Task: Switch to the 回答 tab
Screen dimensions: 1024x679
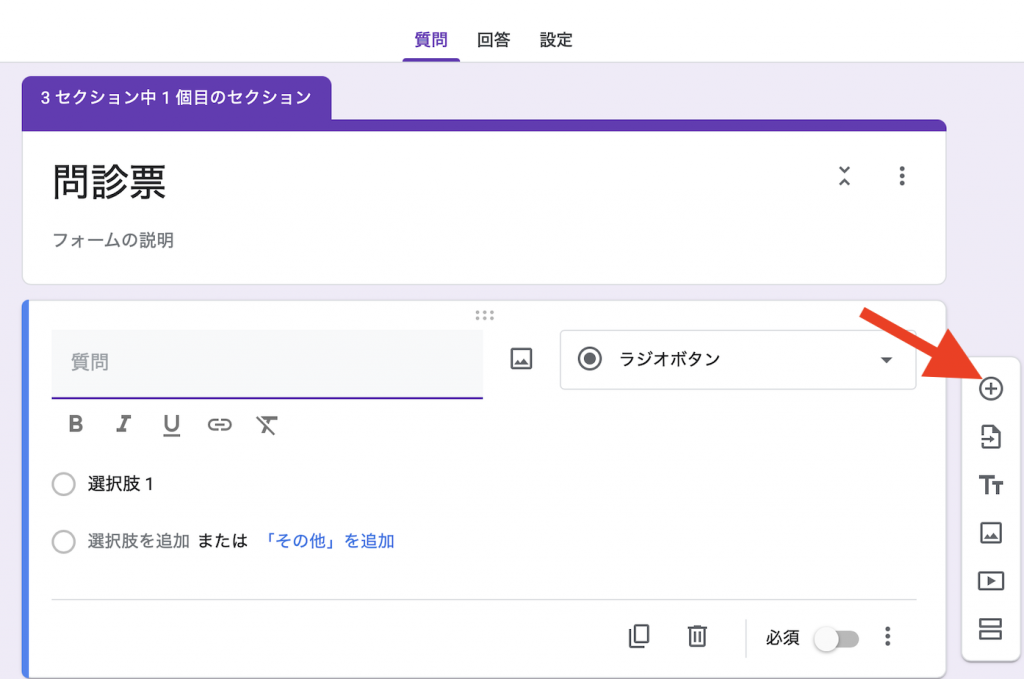Action: pos(493,40)
